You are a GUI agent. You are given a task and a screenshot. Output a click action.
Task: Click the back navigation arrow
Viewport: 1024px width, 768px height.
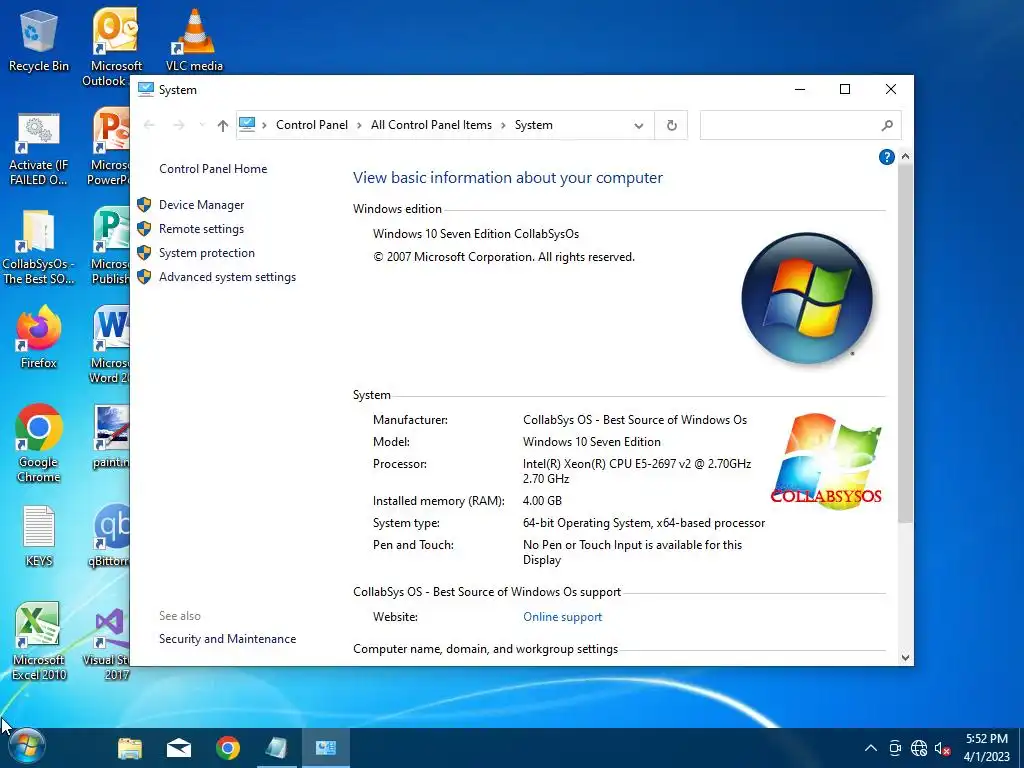click(149, 125)
